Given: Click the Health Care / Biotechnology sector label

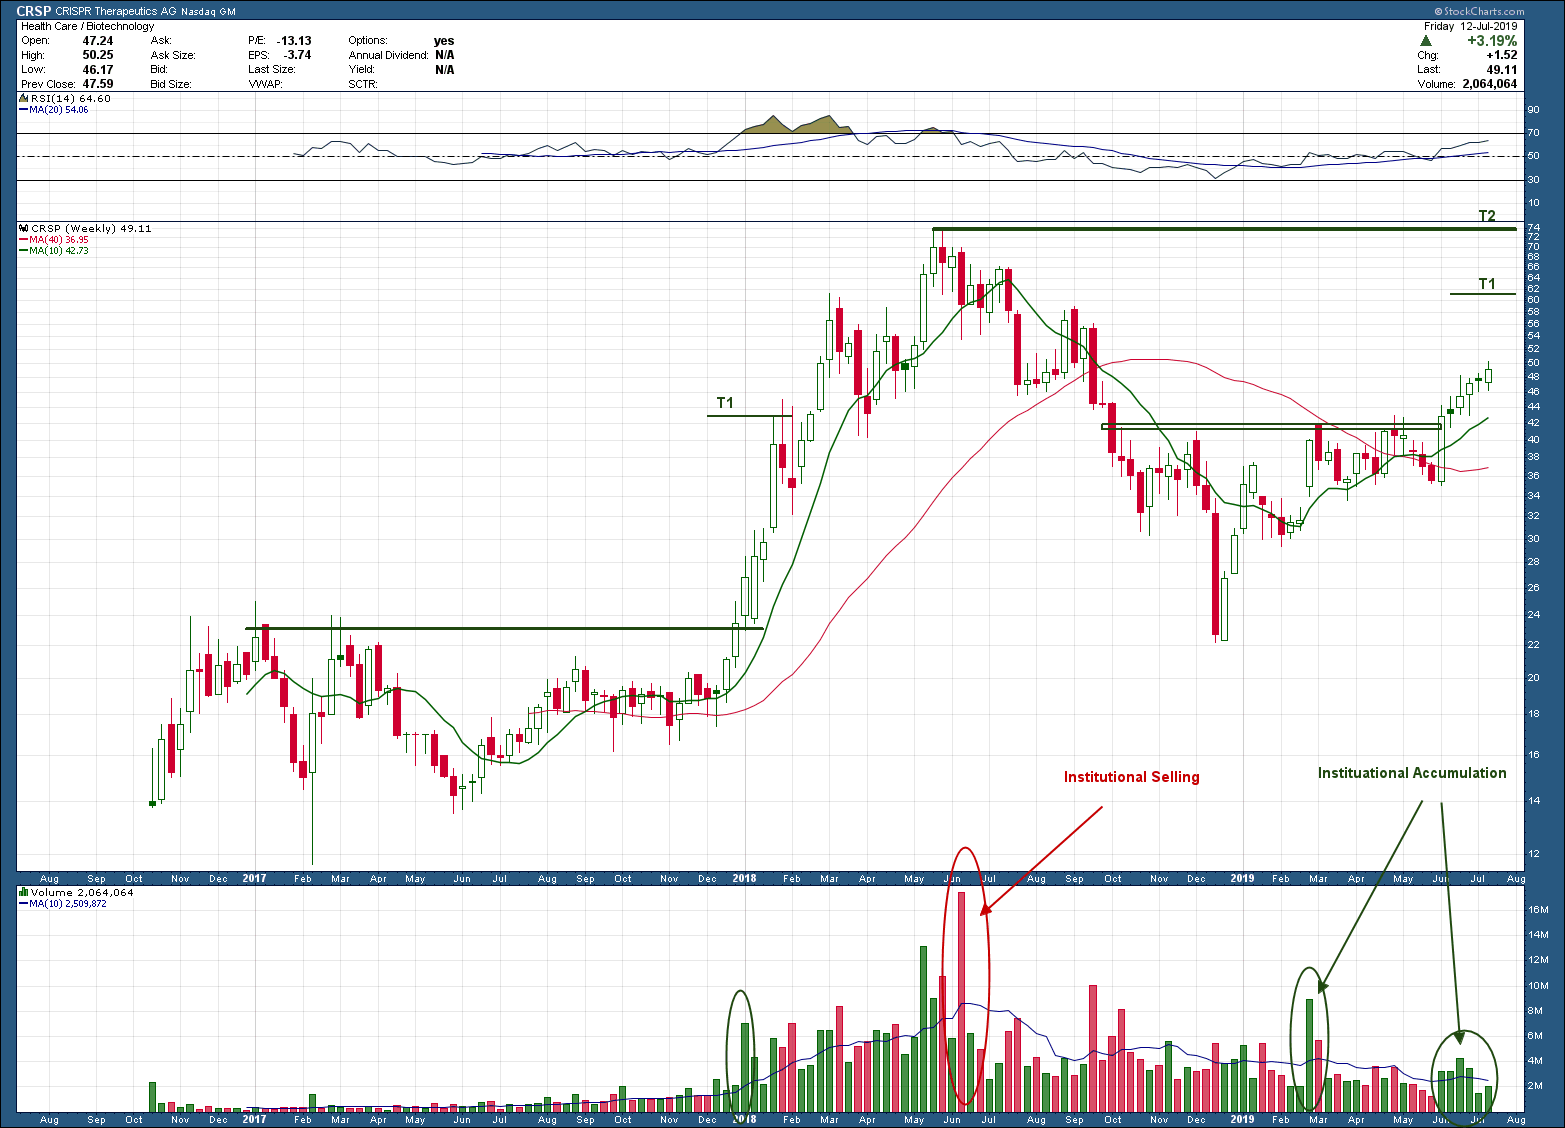Looking at the screenshot, I should tap(88, 26).
